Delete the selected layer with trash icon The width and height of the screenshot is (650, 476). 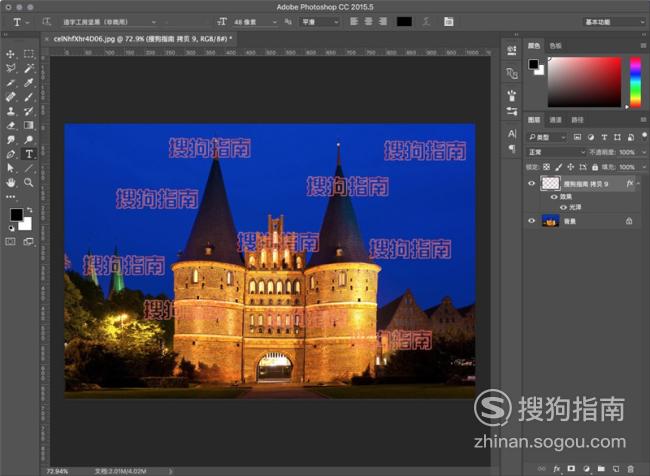pyautogui.click(x=631, y=469)
